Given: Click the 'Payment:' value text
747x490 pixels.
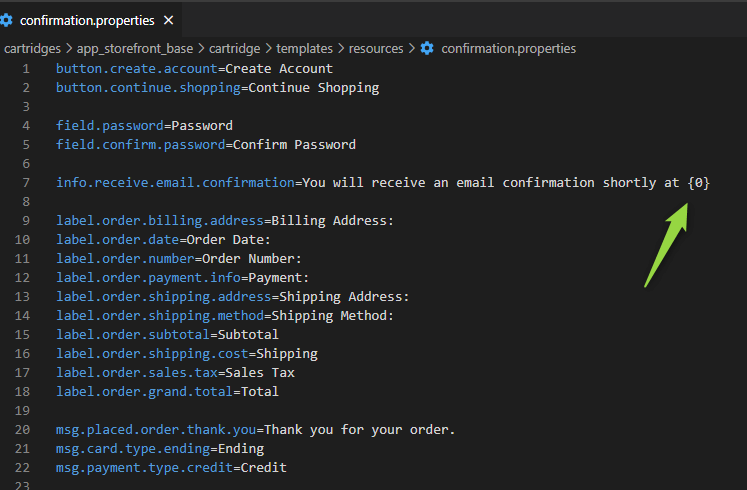Looking at the screenshot, I should (x=279, y=278).
